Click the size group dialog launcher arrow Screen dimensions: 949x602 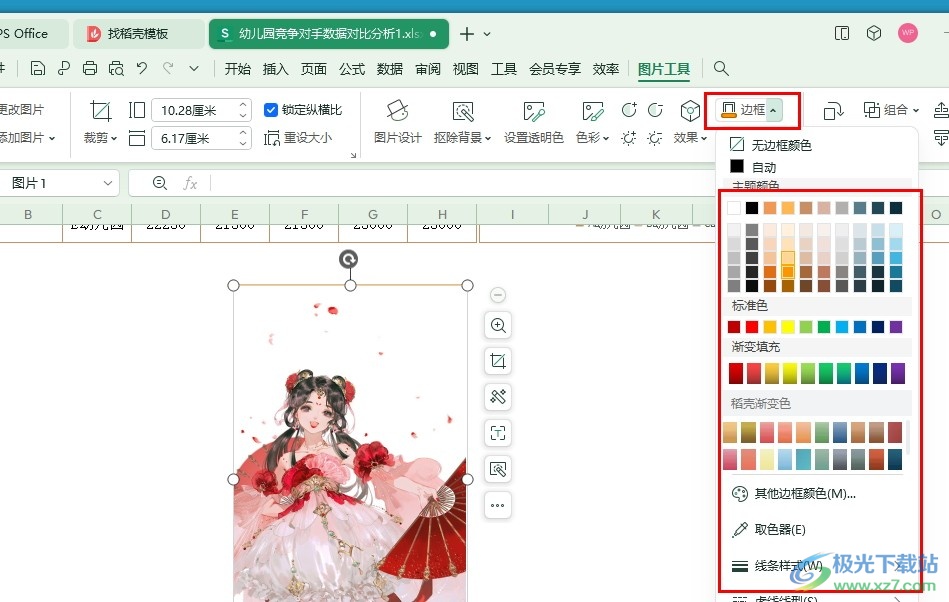pos(353,155)
